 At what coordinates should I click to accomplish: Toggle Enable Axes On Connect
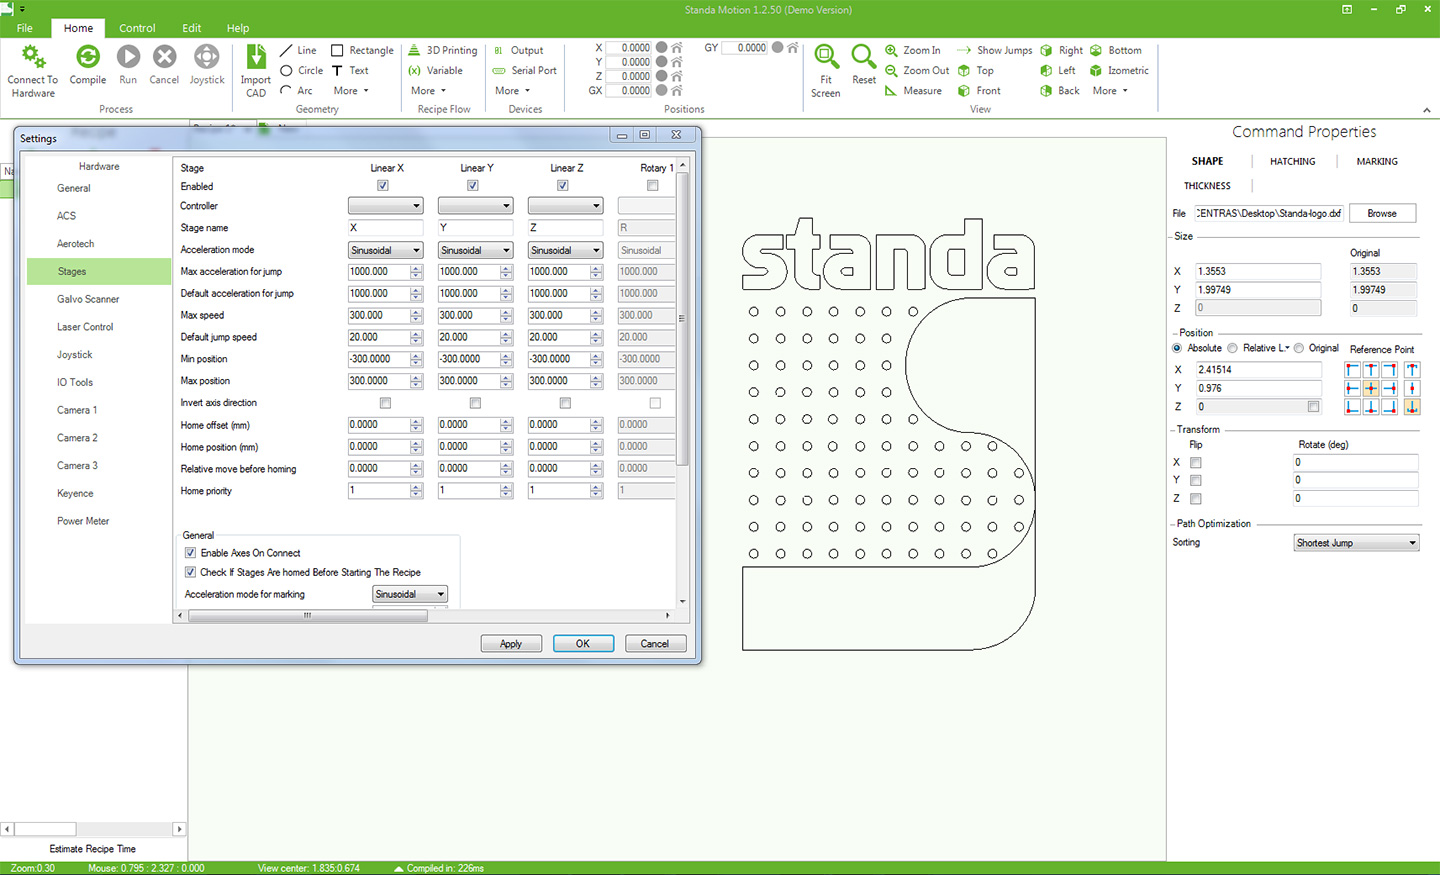pyautogui.click(x=190, y=553)
